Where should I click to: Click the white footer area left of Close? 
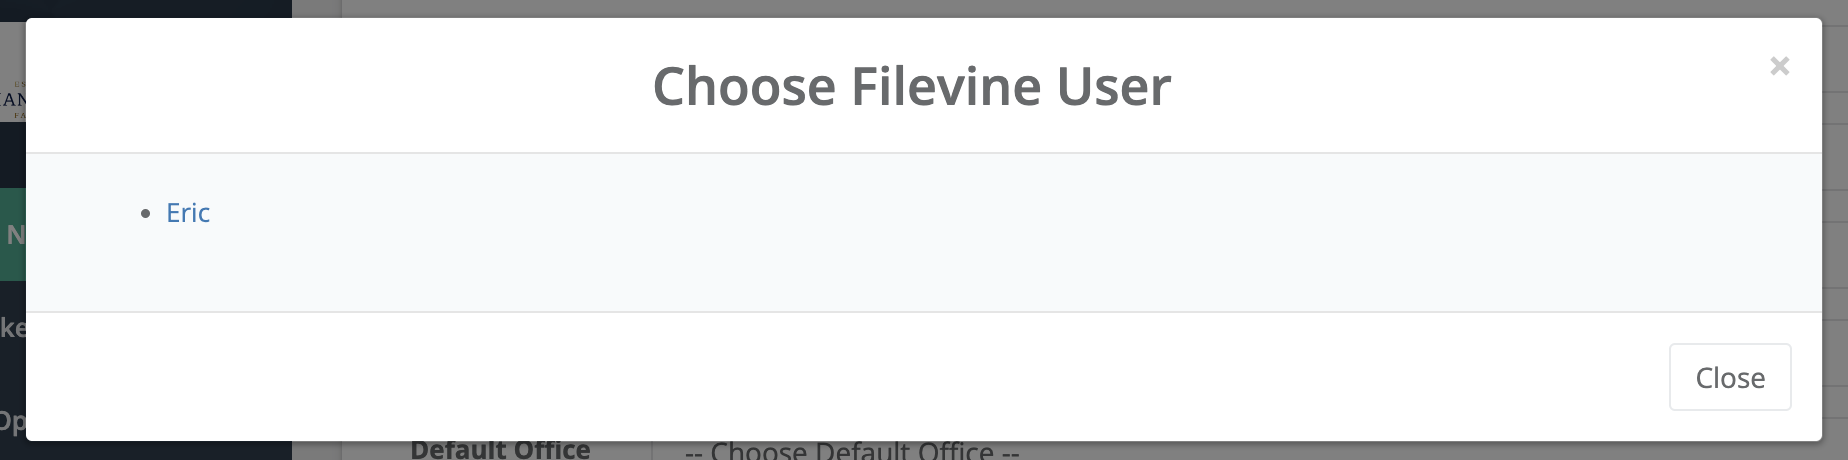(840, 377)
